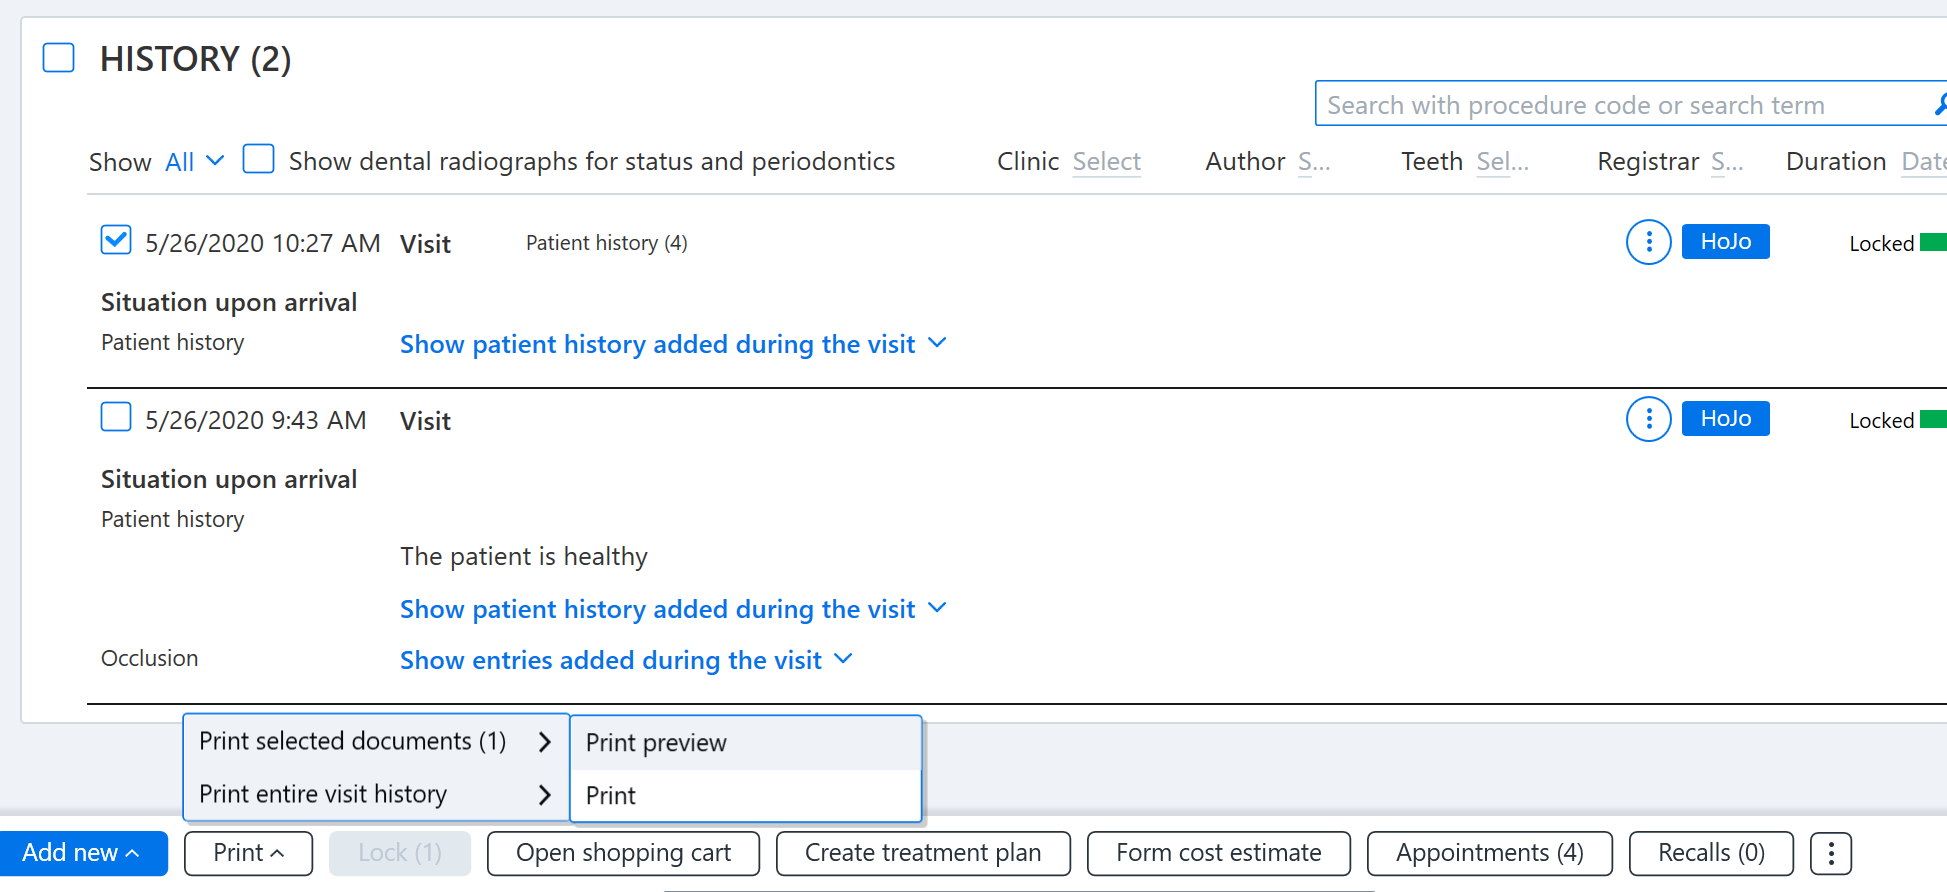Click HoJo badge on 10:27 AM visit
Image resolution: width=1947 pixels, height=892 pixels.
click(x=1725, y=241)
